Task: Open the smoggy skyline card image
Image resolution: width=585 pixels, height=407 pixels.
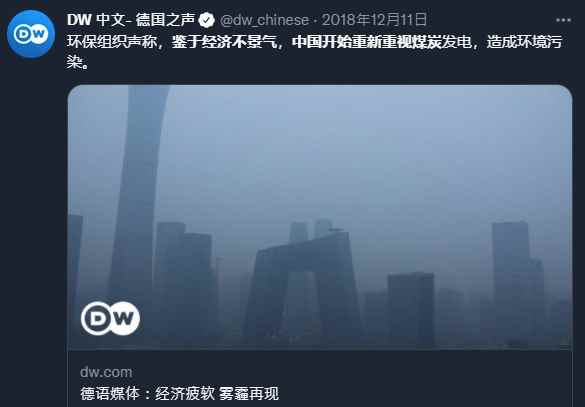Action: tap(320, 217)
